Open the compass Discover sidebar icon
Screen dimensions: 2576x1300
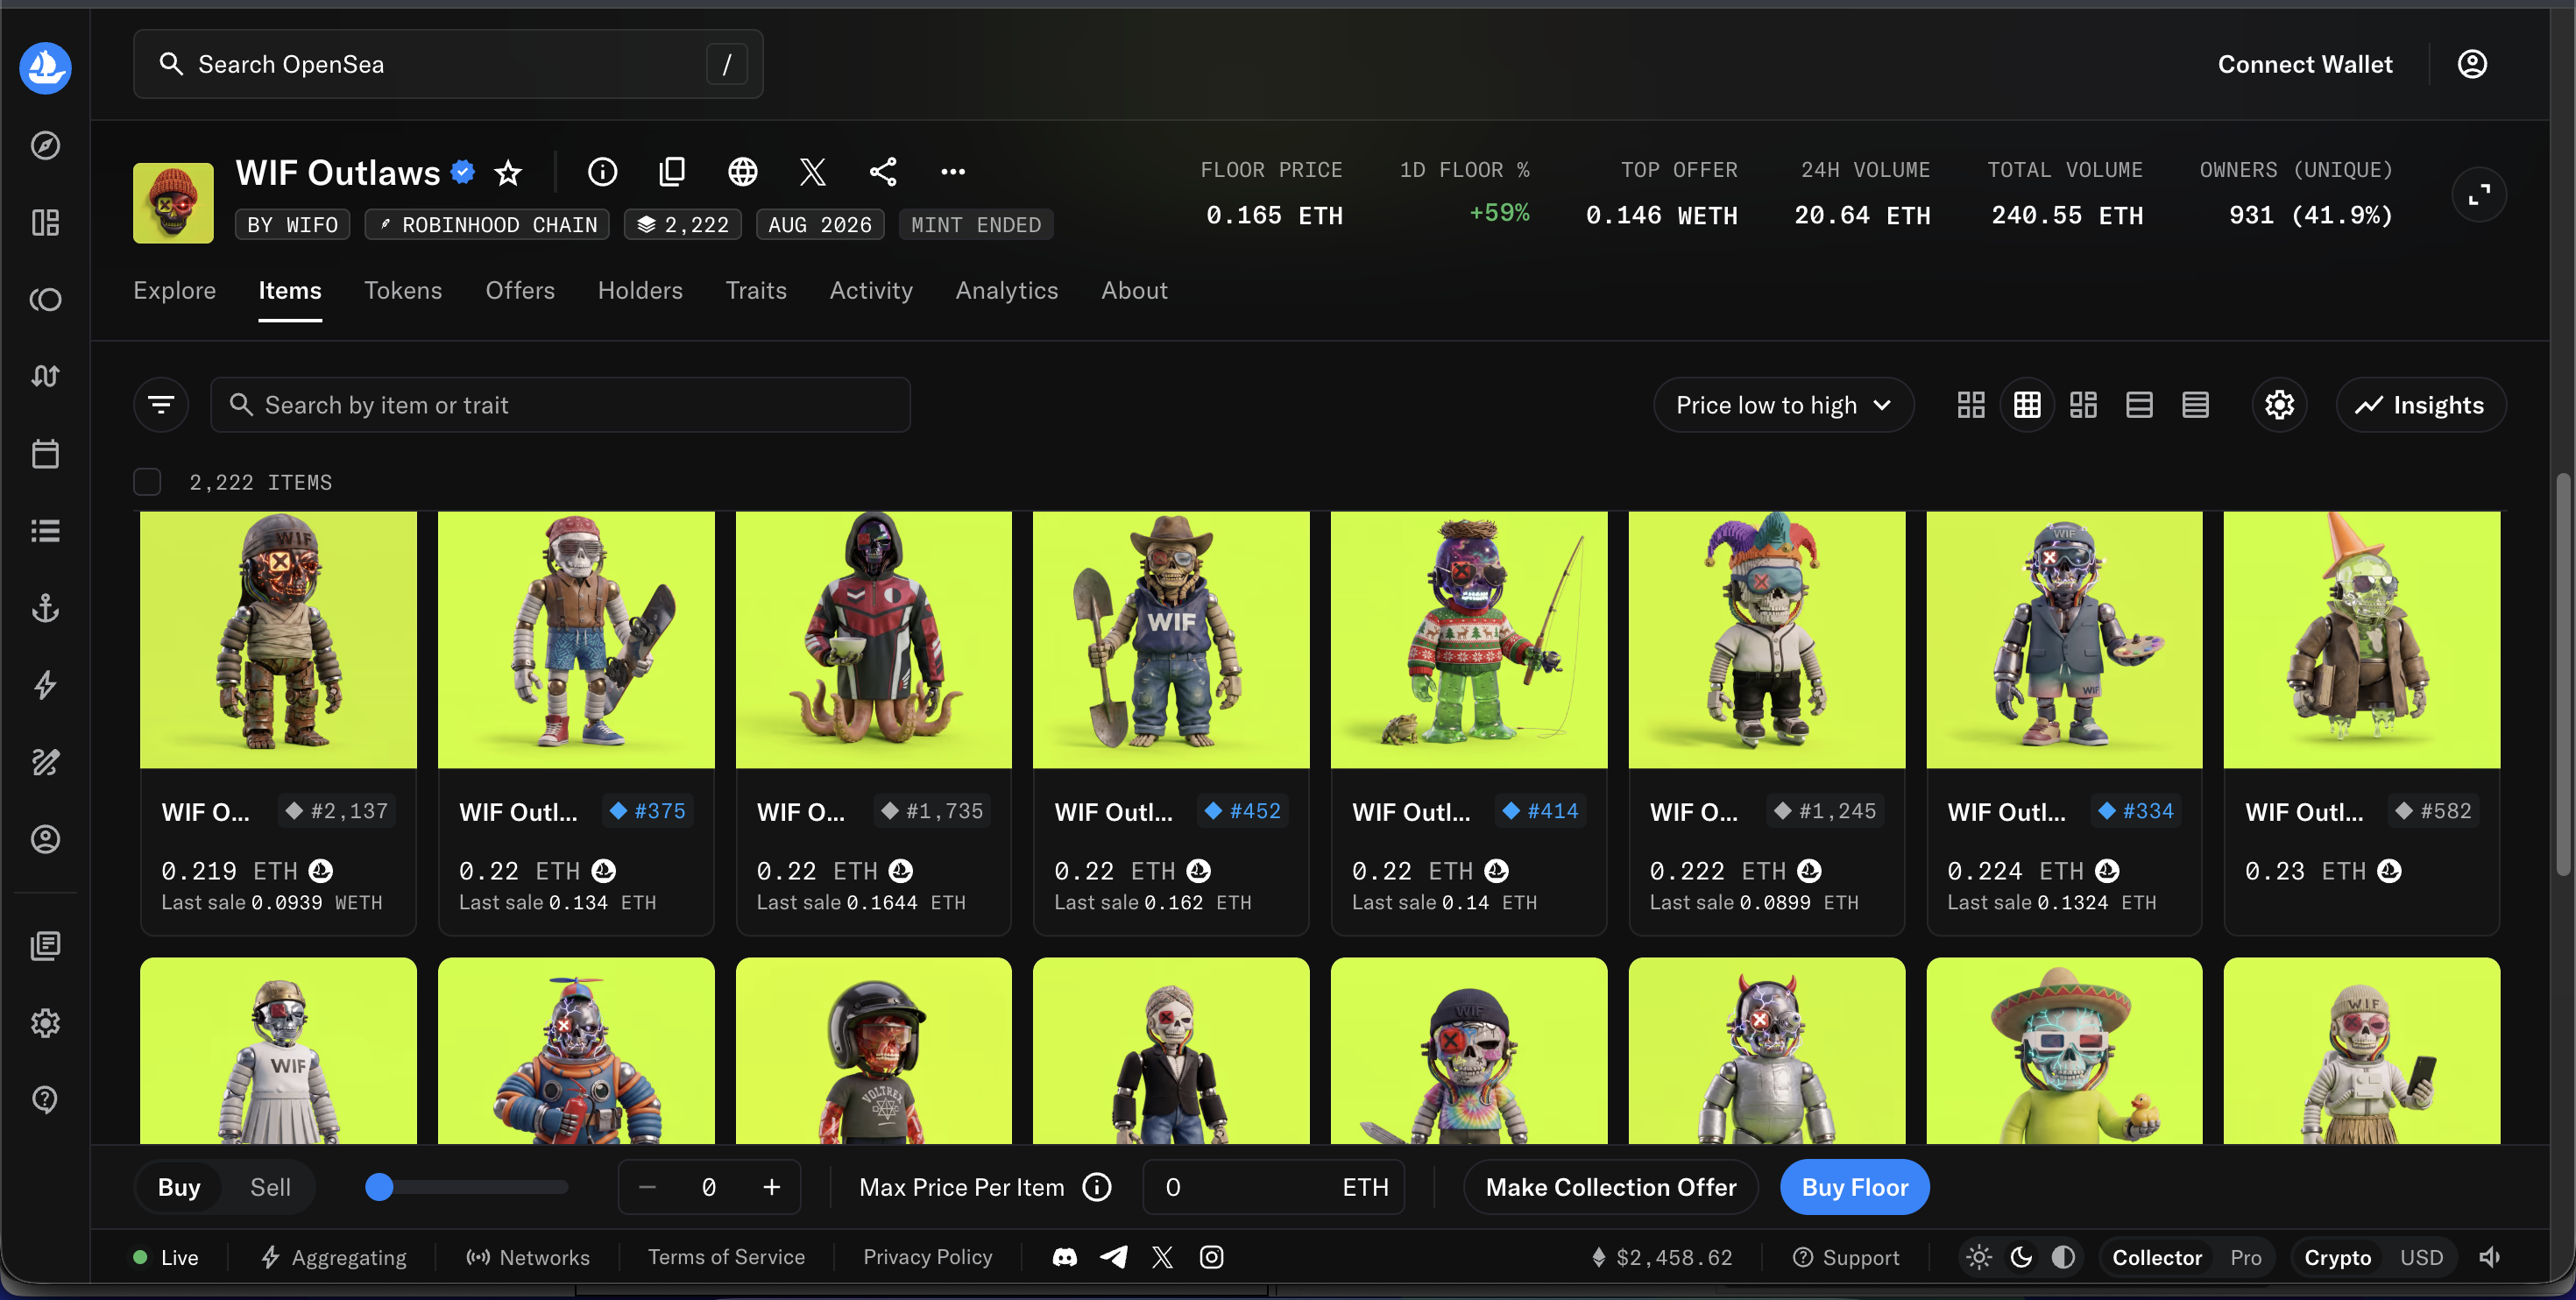tap(45, 145)
